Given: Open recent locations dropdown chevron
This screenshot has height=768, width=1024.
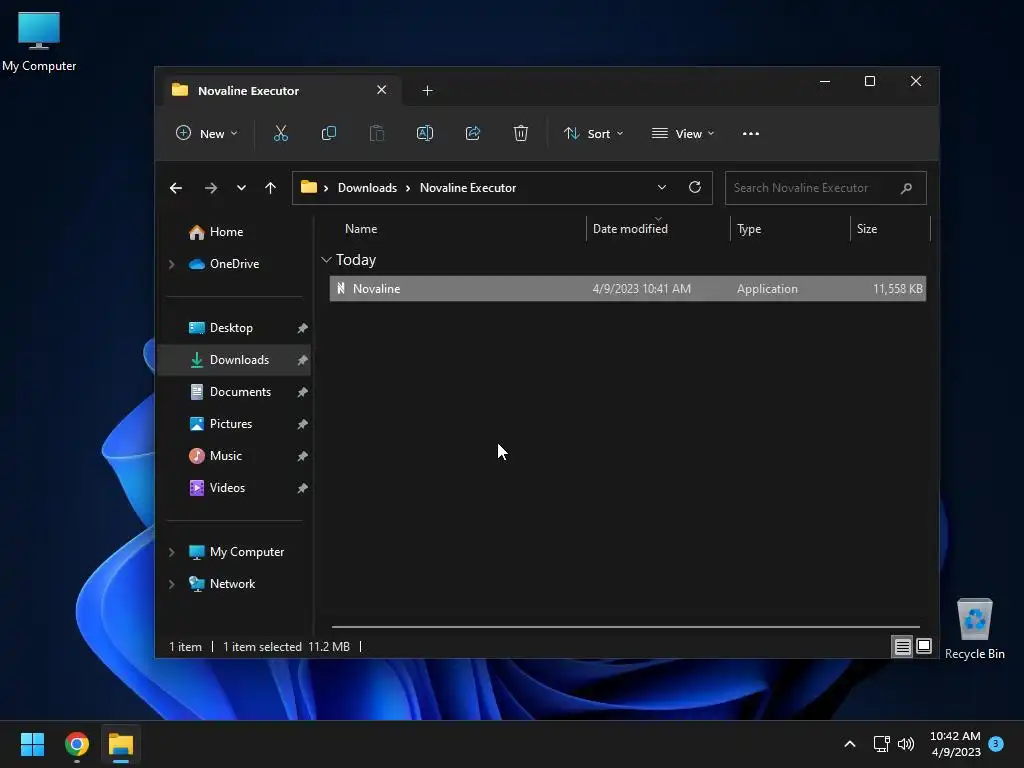Looking at the screenshot, I should click(x=241, y=188).
